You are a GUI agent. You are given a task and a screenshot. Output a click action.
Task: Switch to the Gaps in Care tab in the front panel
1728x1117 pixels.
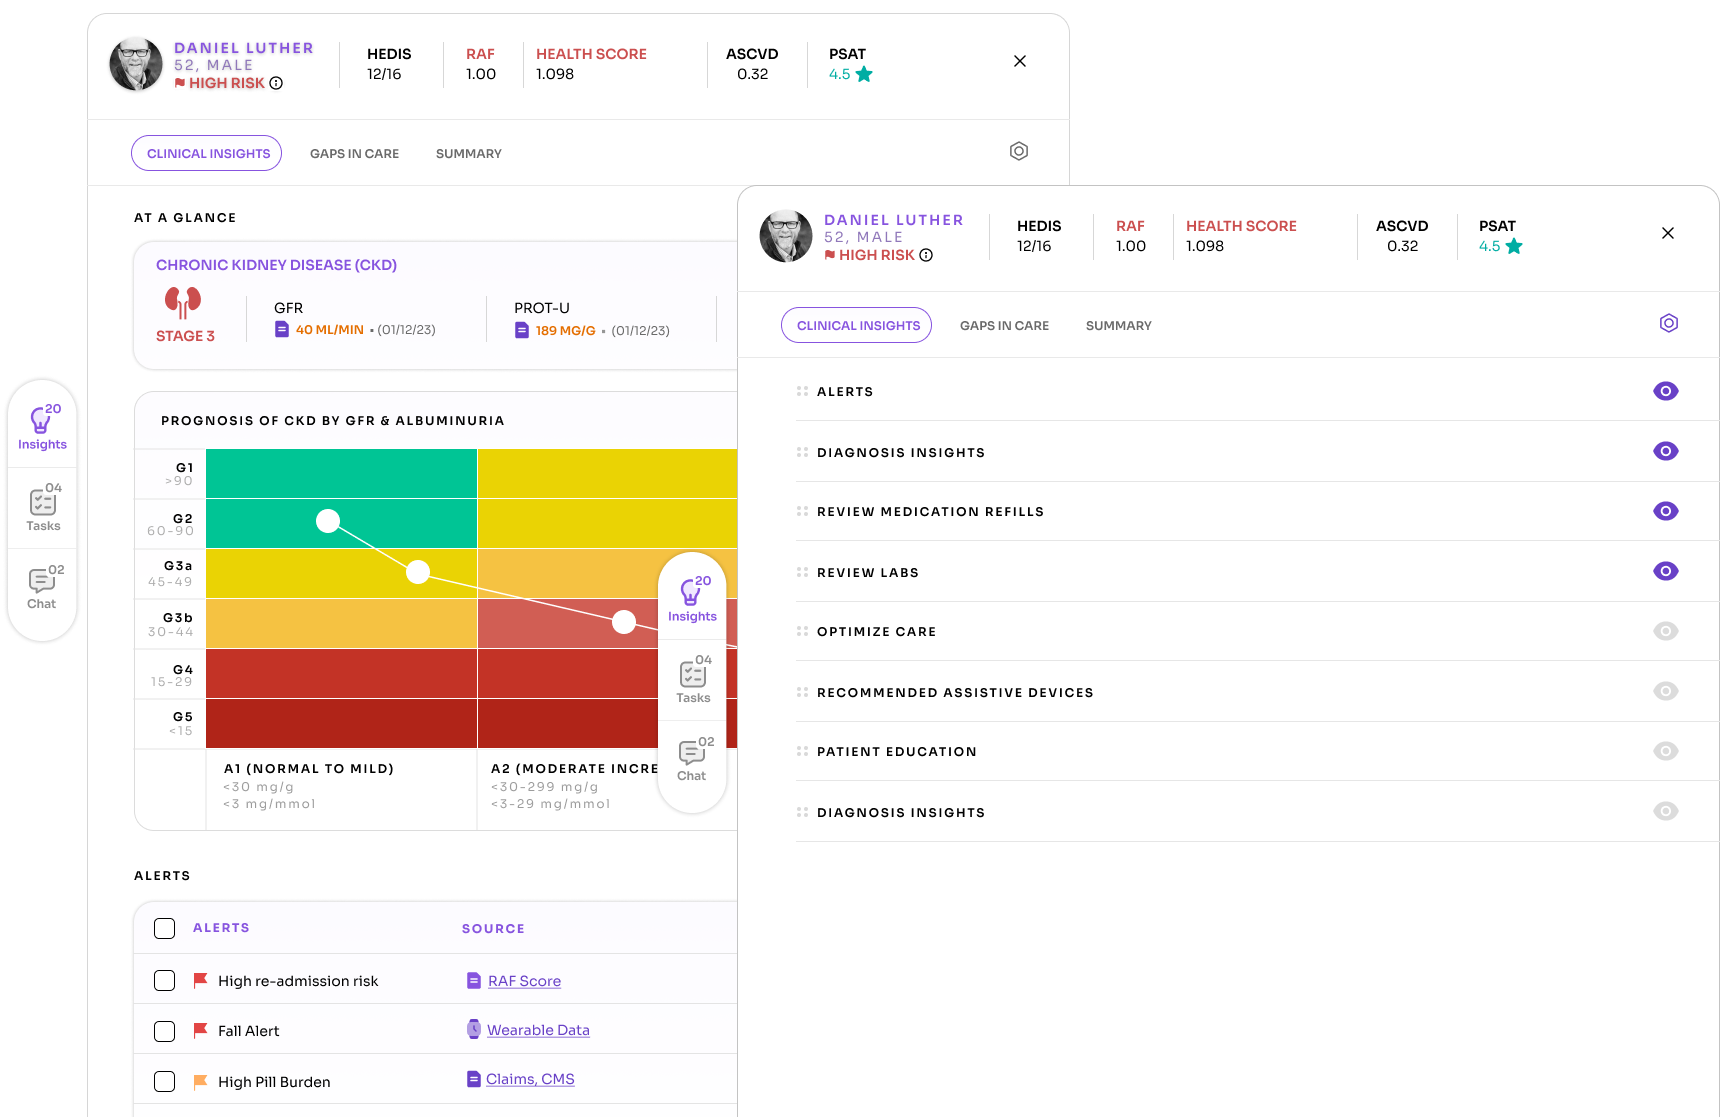pos(1004,325)
